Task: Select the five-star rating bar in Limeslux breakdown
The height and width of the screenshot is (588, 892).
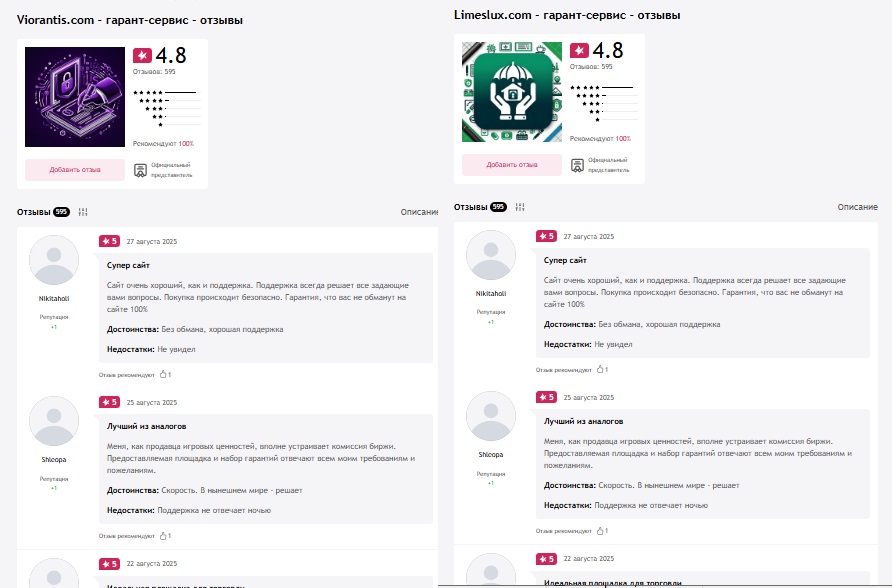Action: coord(604,87)
